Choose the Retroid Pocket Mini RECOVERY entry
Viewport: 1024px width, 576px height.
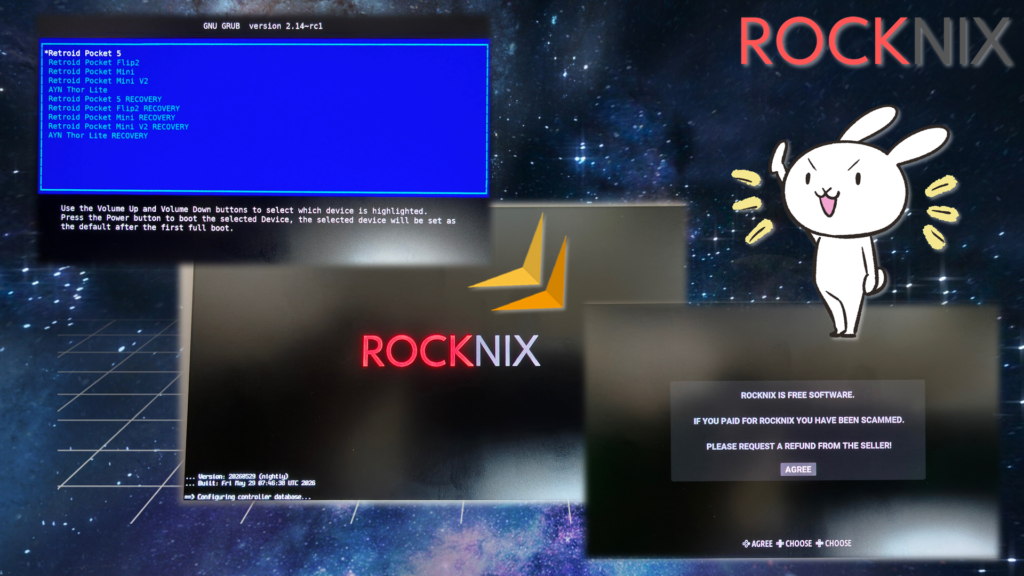tap(112, 118)
